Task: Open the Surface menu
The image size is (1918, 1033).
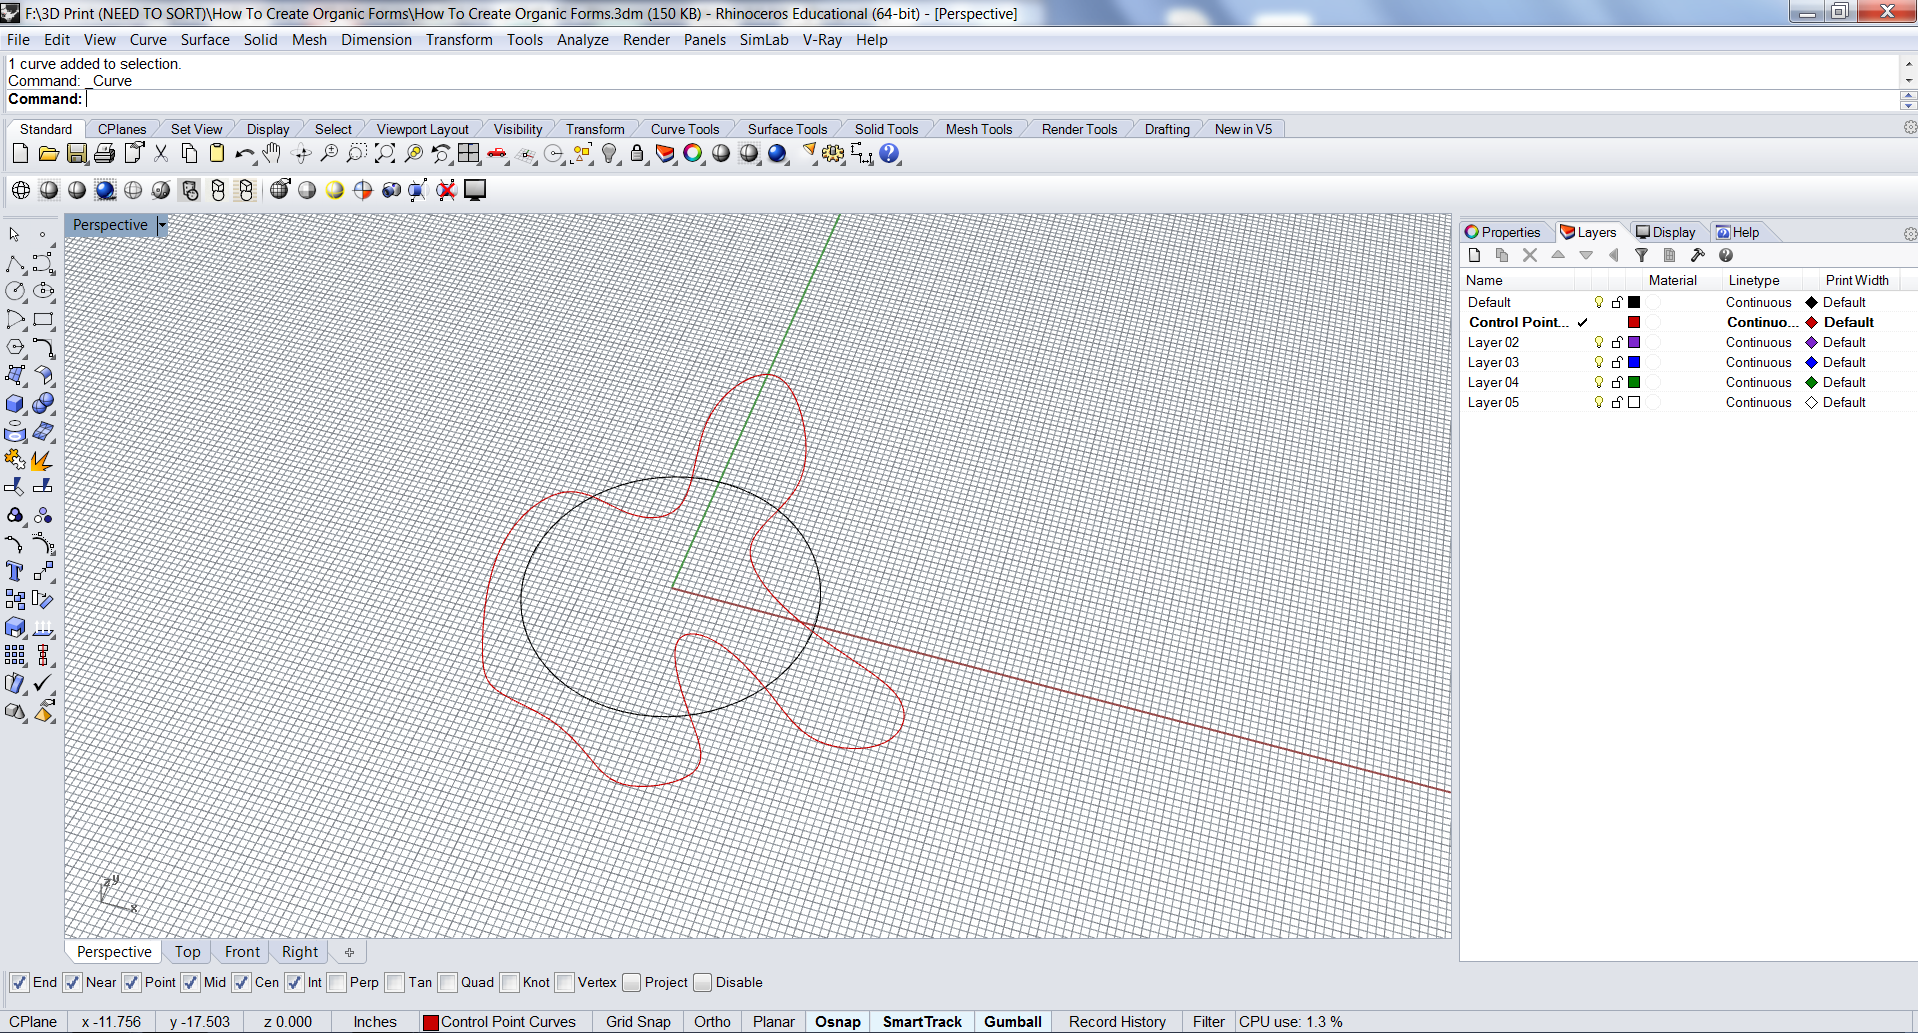Action: [205, 40]
